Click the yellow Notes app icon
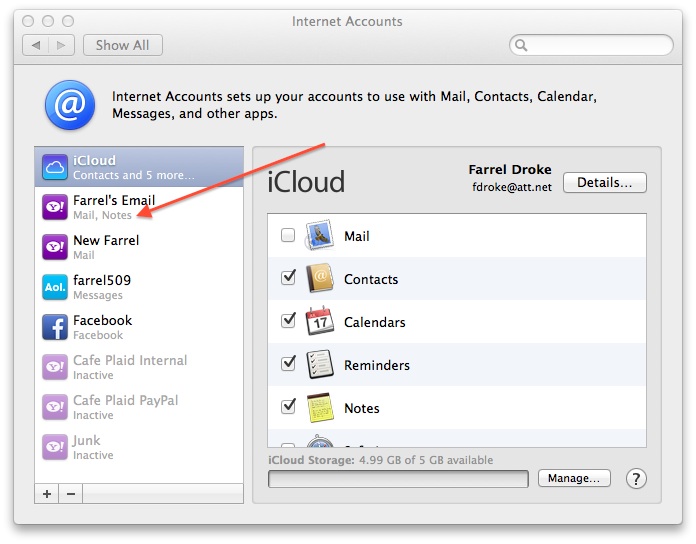This screenshot has height=544, width=696. tap(320, 407)
